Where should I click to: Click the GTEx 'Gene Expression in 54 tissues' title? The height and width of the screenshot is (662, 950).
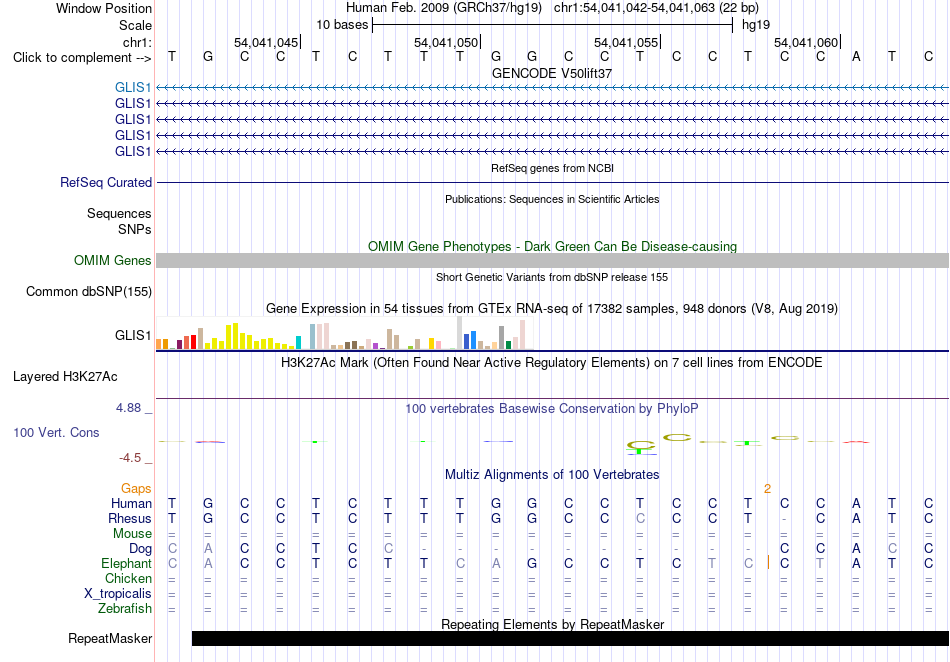pyautogui.click(x=552, y=309)
